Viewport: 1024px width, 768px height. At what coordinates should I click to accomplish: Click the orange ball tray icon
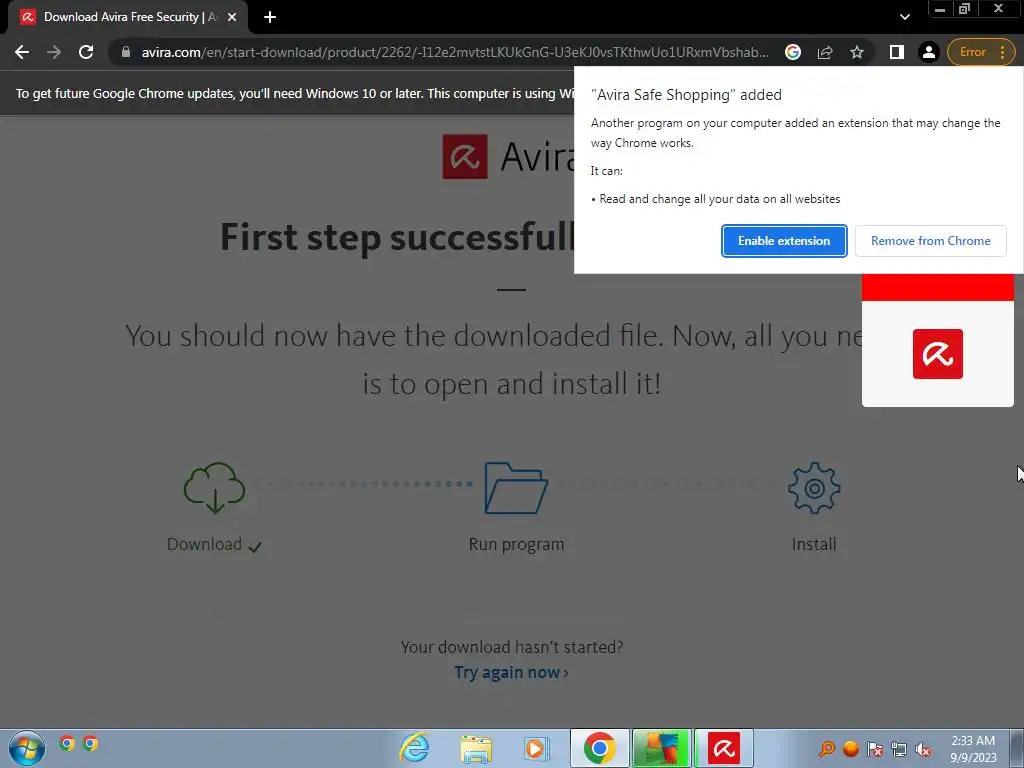(x=851, y=748)
